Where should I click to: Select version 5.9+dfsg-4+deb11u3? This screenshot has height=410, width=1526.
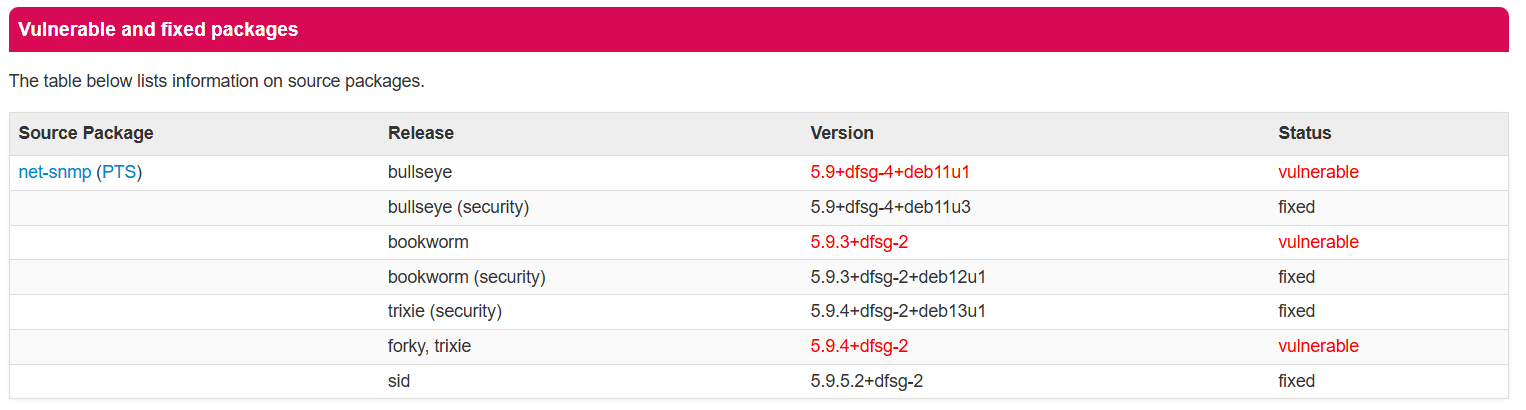pos(891,207)
